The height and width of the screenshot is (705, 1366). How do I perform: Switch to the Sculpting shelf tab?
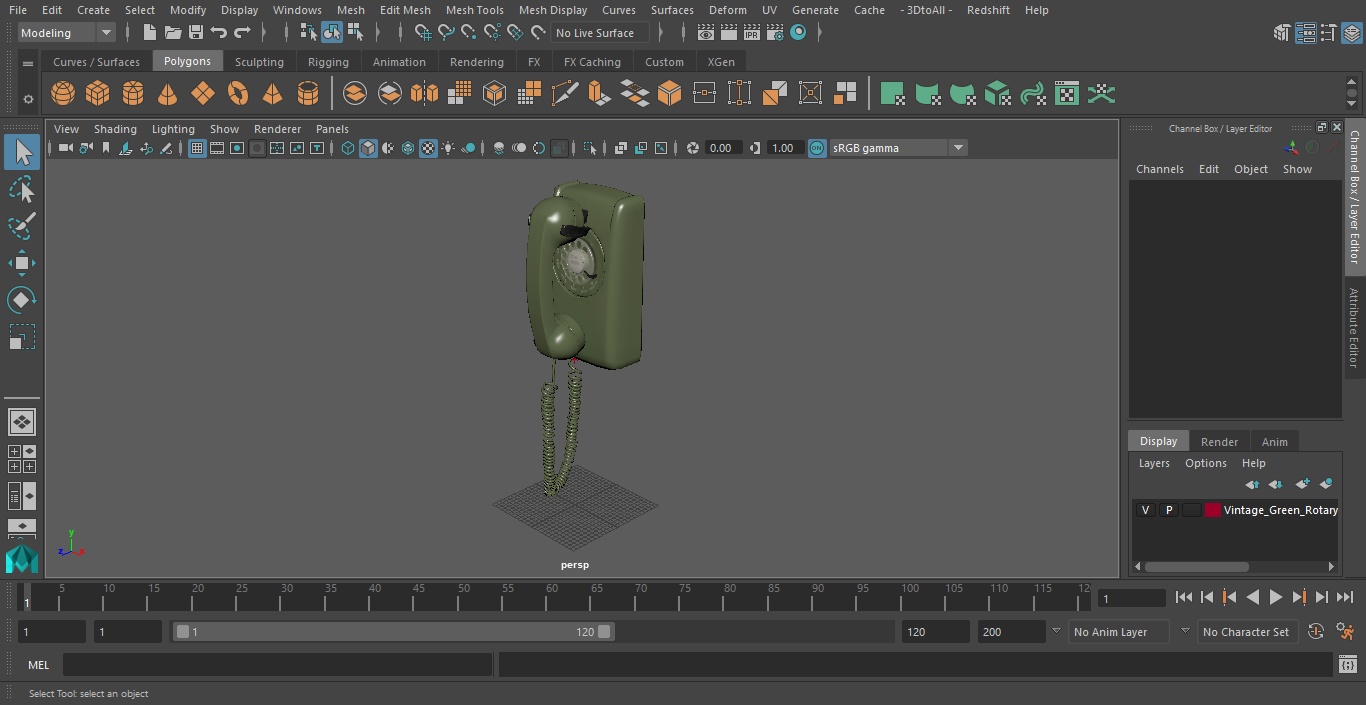(259, 62)
